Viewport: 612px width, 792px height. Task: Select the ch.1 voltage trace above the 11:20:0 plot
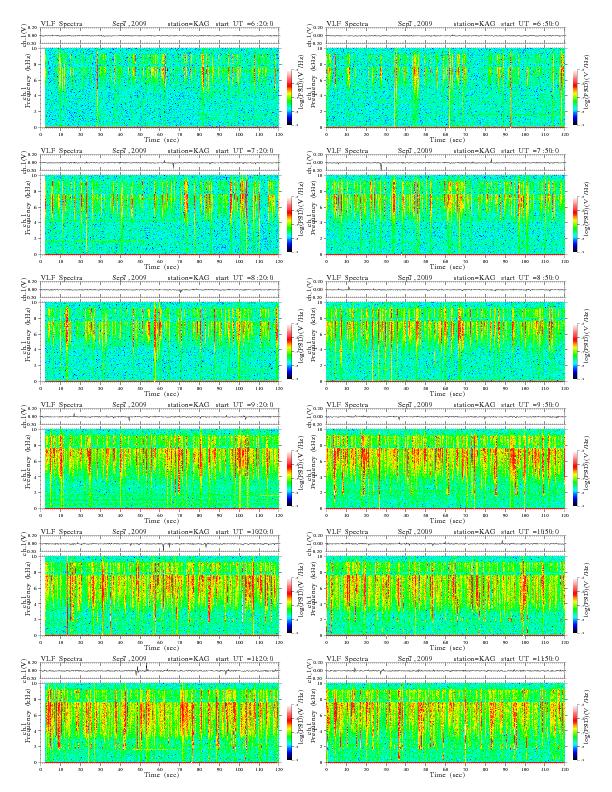pyautogui.click(x=160, y=671)
